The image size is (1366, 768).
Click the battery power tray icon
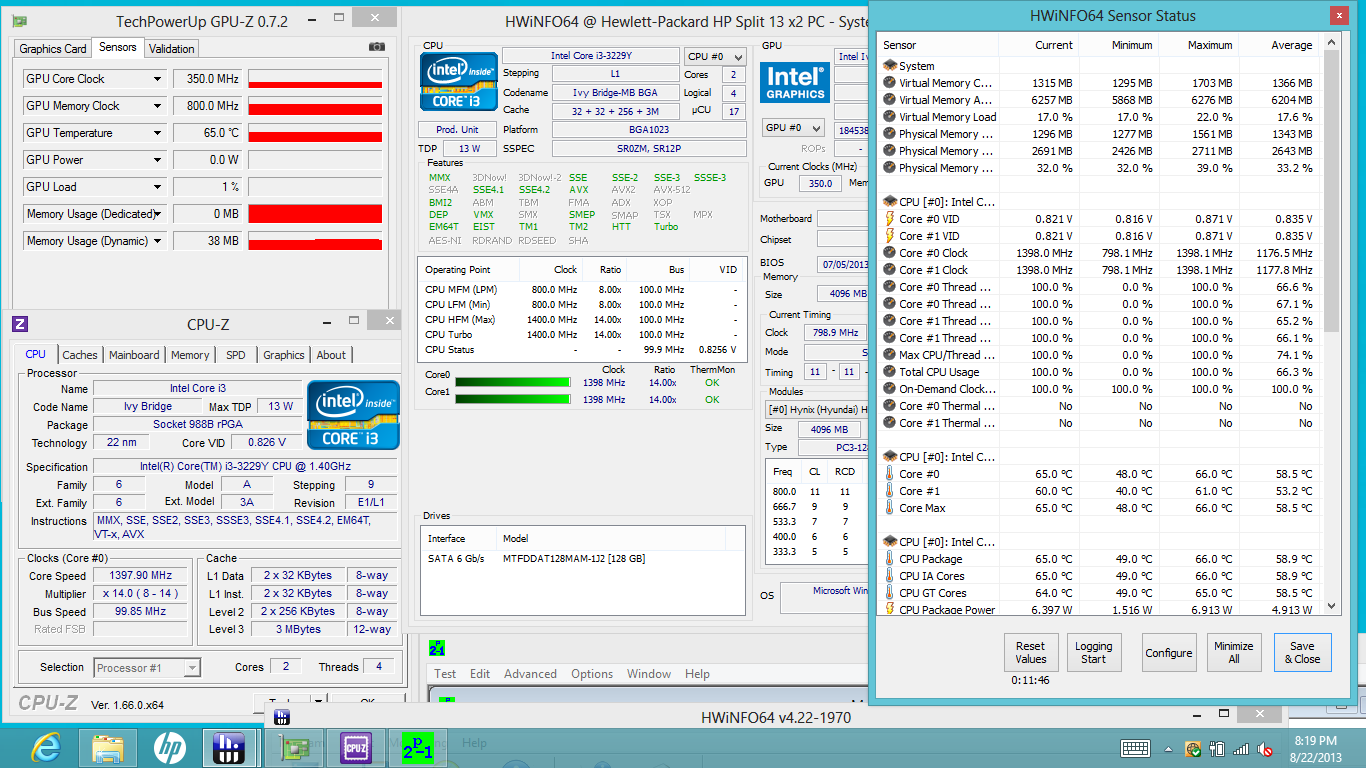coord(1217,748)
